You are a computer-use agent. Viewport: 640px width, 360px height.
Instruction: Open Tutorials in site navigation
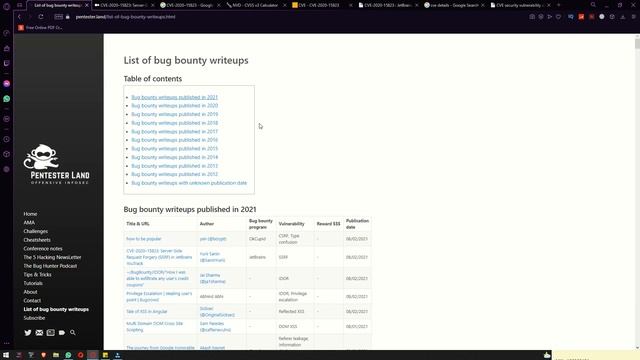[x=33, y=283]
